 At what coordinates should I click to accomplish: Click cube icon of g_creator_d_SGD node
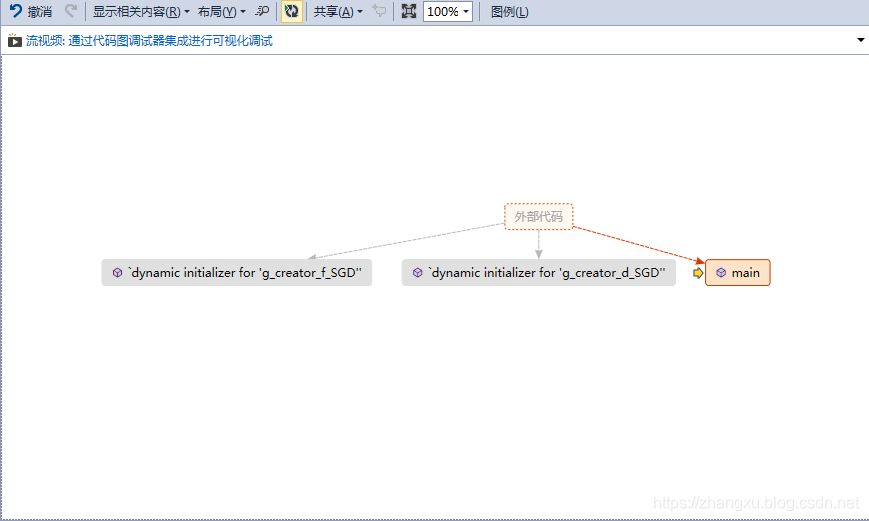pyautogui.click(x=418, y=273)
